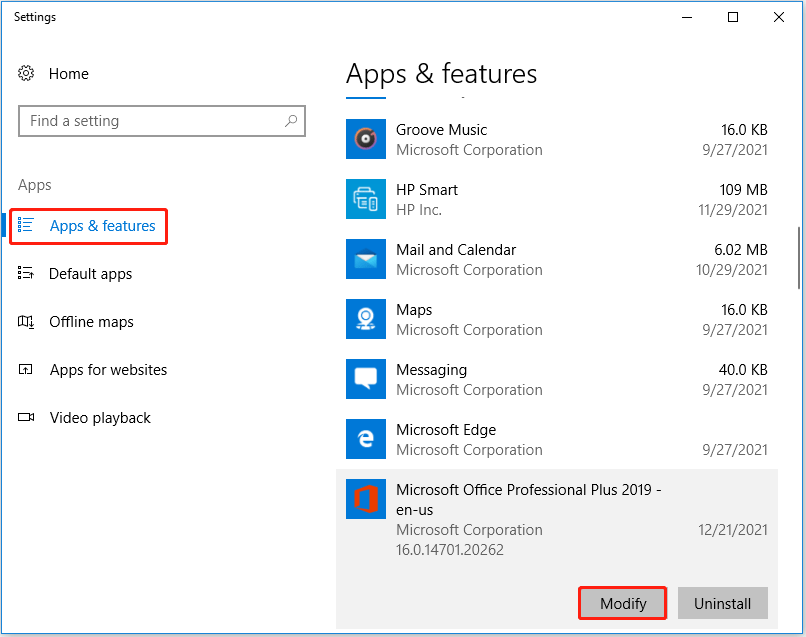Click the Apps section label in sidebar
Screen dimensions: 806x637
34,185
